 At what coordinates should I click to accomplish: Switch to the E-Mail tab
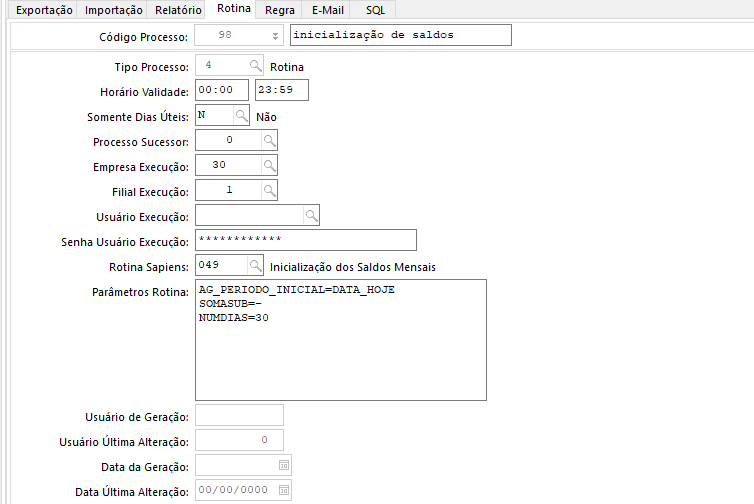click(327, 10)
